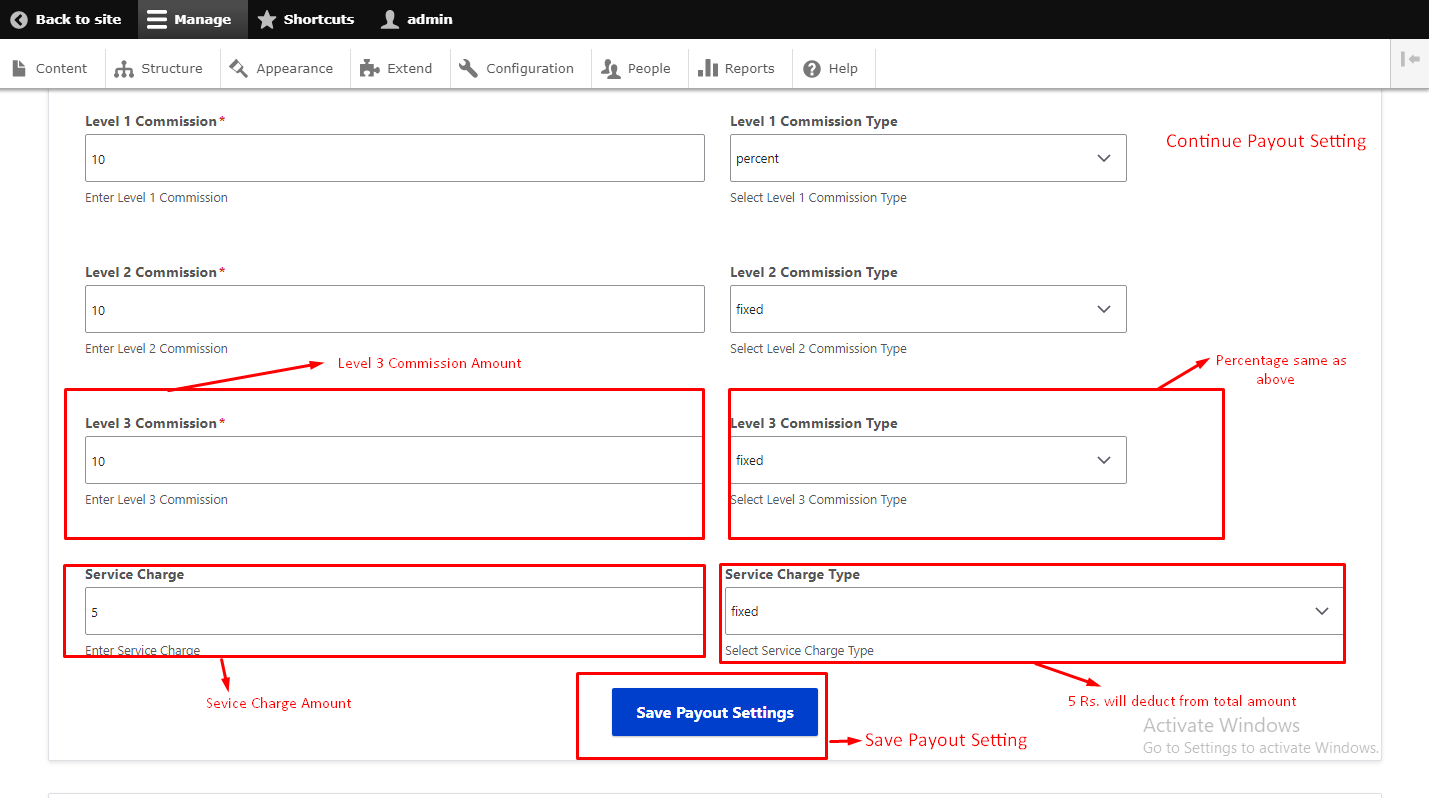Viewport: 1429px width, 798px height.
Task: Open the Appearance menu item
Action: (x=281, y=68)
